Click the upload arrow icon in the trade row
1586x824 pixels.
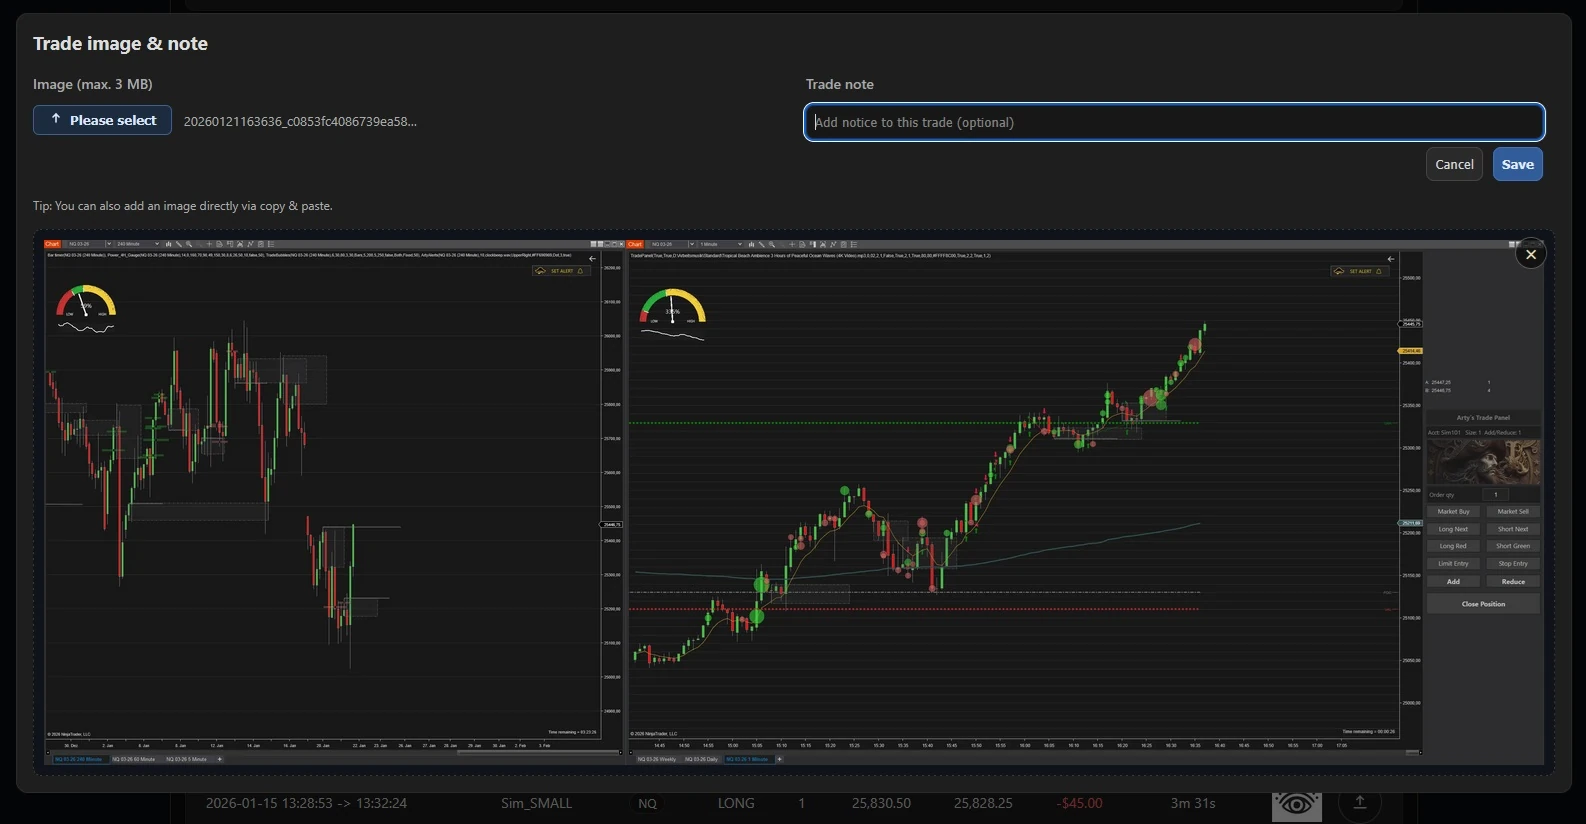click(1360, 803)
